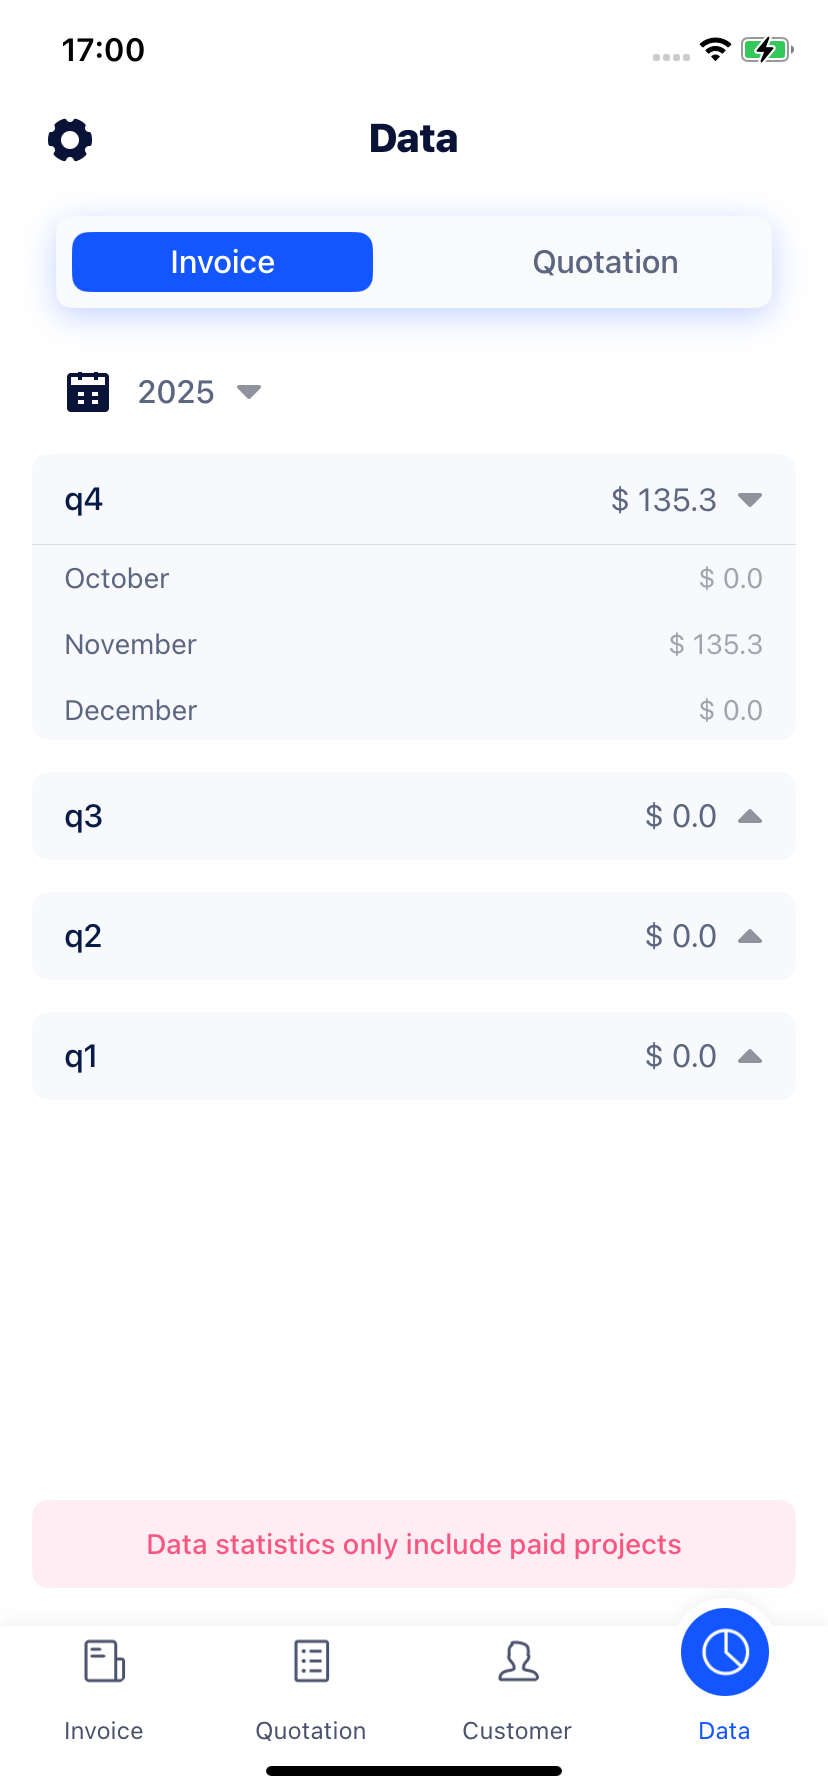Tap the Quotation list icon in bottom bar
Screen dimensions: 828x1792
coord(311,1661)
